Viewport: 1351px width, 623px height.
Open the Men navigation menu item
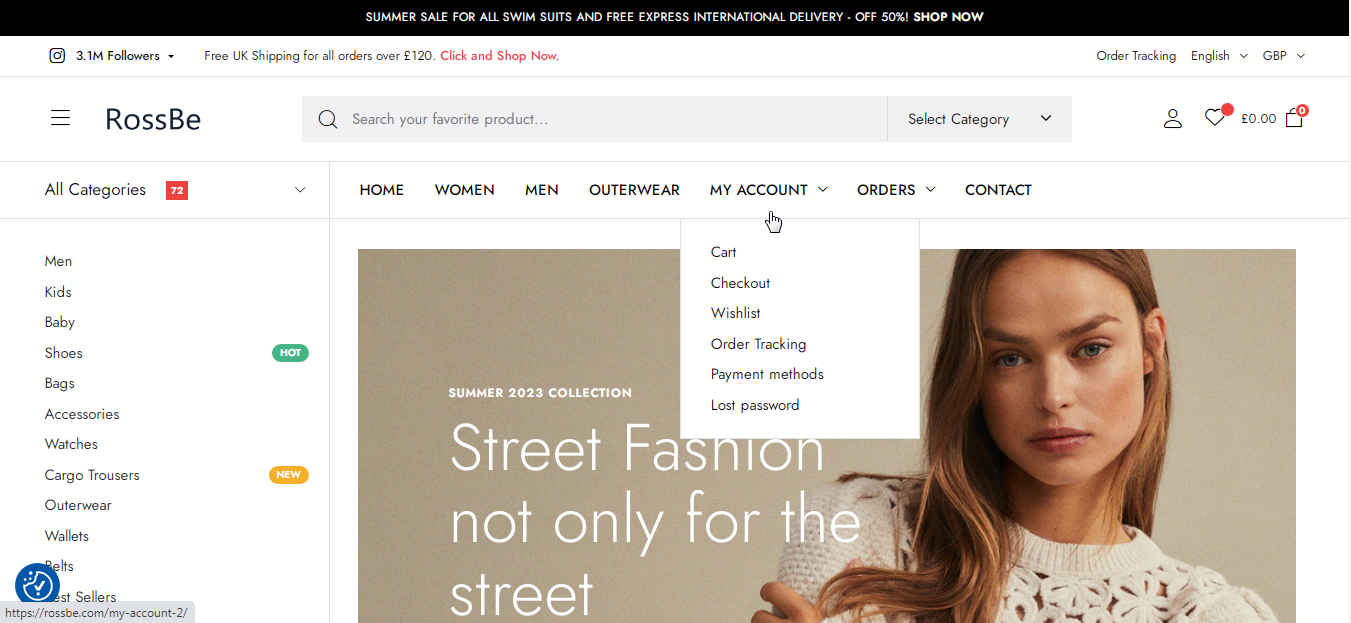point(542,190)
